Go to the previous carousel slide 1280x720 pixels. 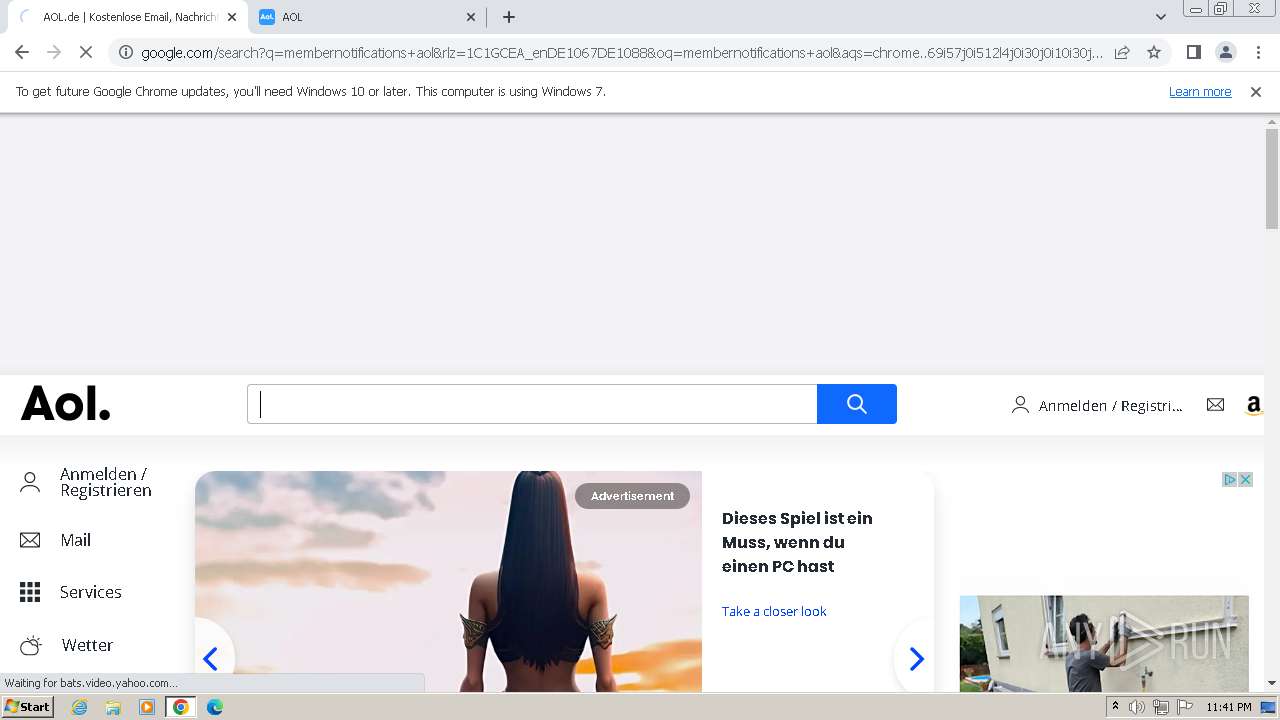click(x=210, y=659)
